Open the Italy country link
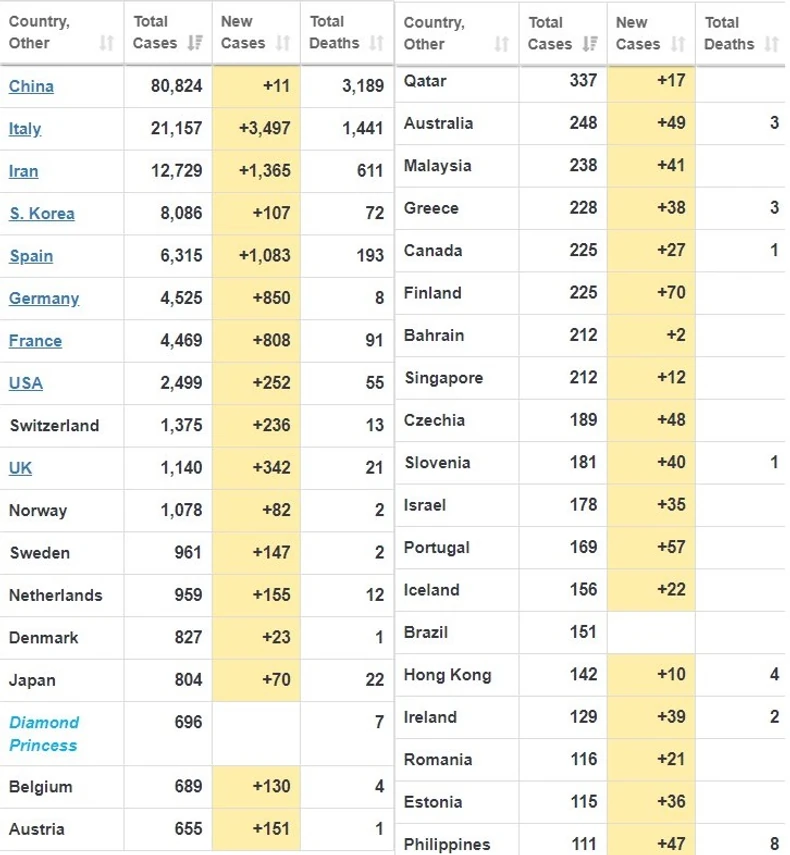 coord(25,129)
